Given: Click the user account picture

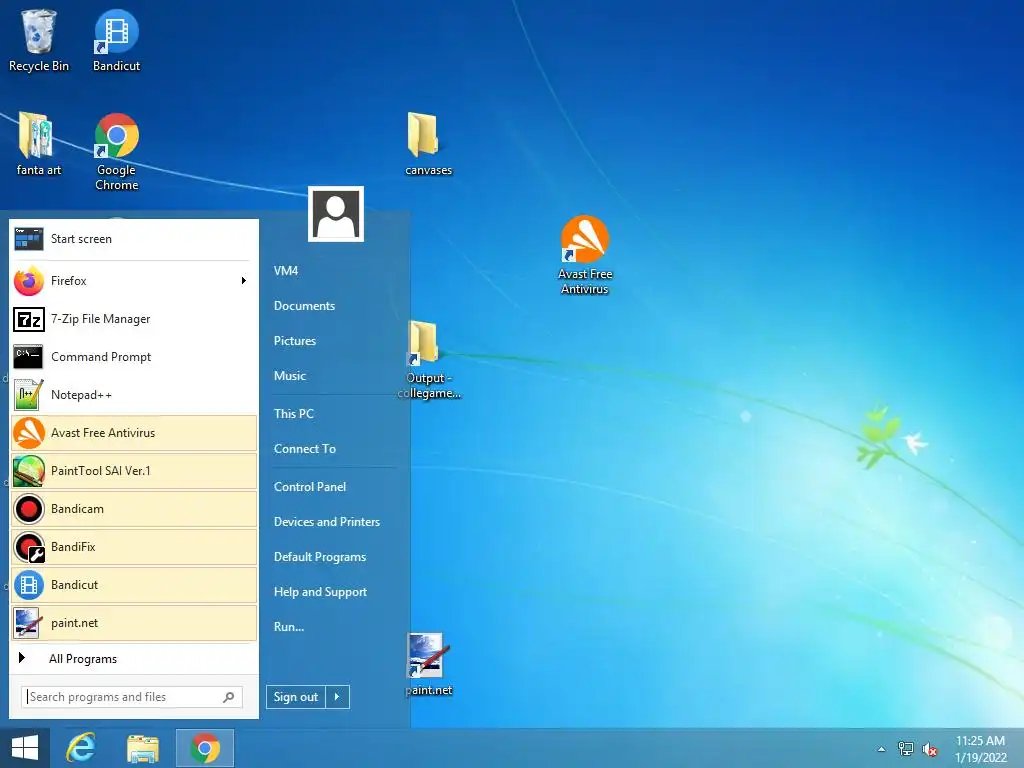Looking at the screenshot, I should coord(336,214).
